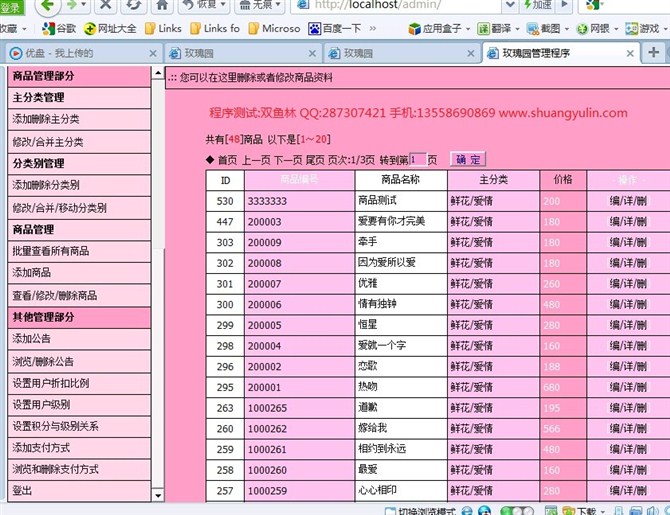
Task: Click the product code 200009
Action: tap(264, 242)
